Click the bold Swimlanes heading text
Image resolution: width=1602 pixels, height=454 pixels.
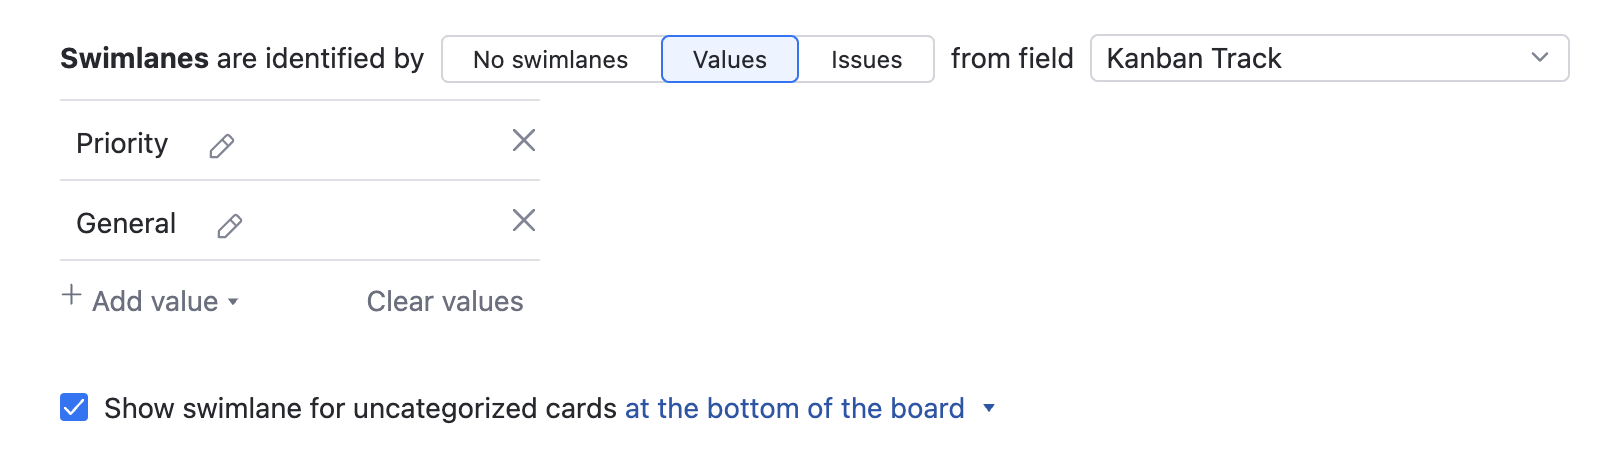click(x=134, y=58)
